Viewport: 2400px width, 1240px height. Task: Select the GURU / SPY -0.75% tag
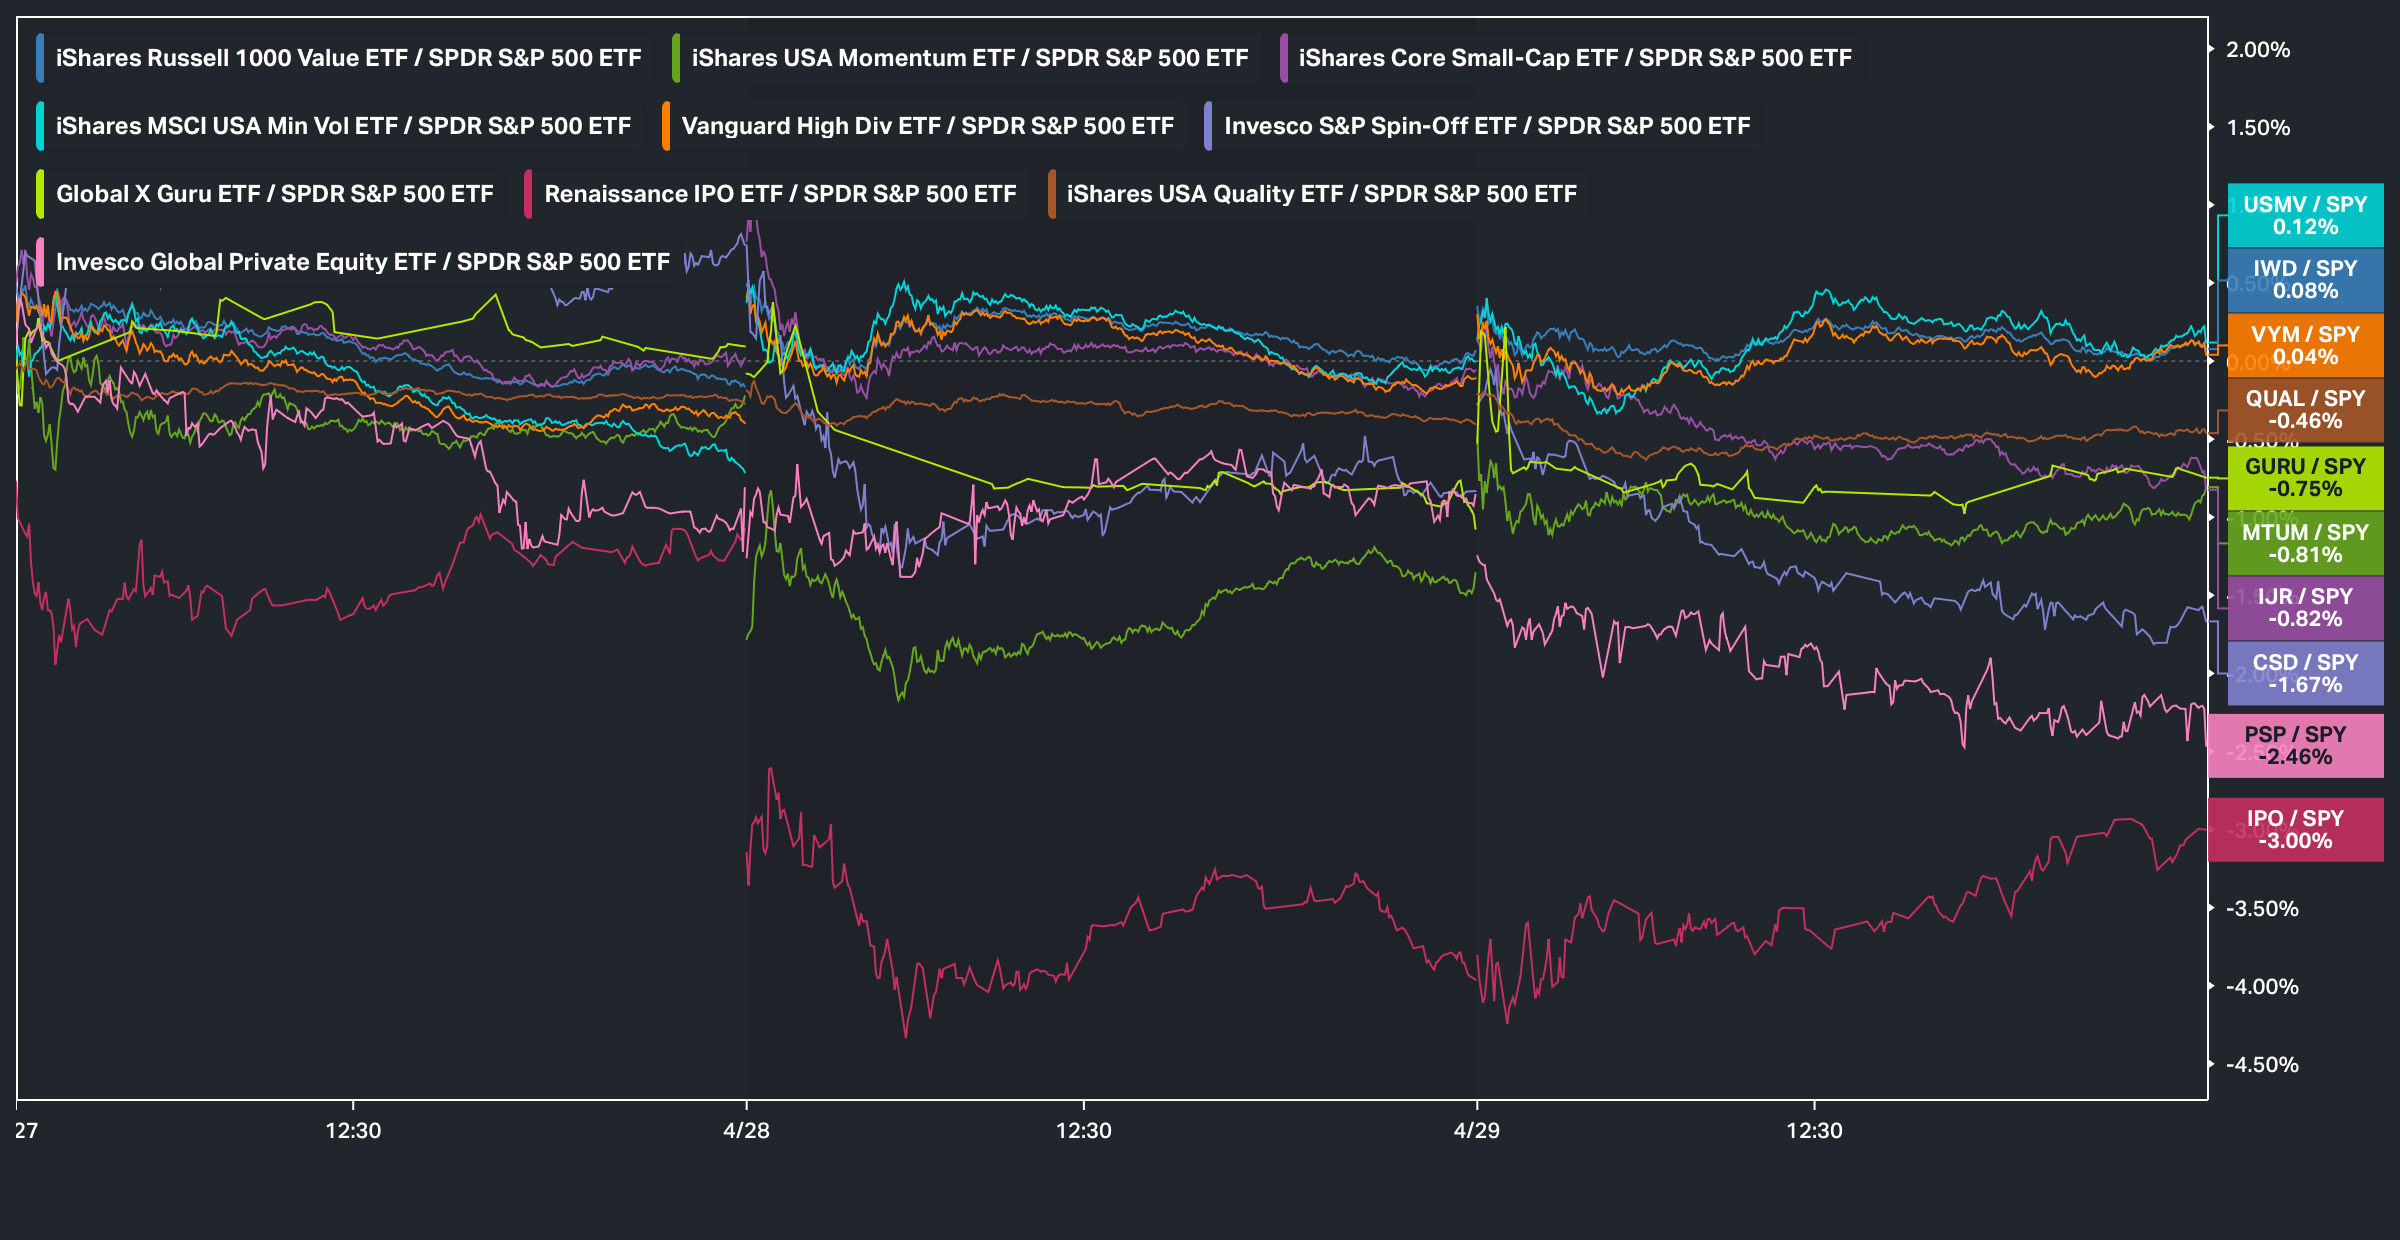coord(2304,478)
